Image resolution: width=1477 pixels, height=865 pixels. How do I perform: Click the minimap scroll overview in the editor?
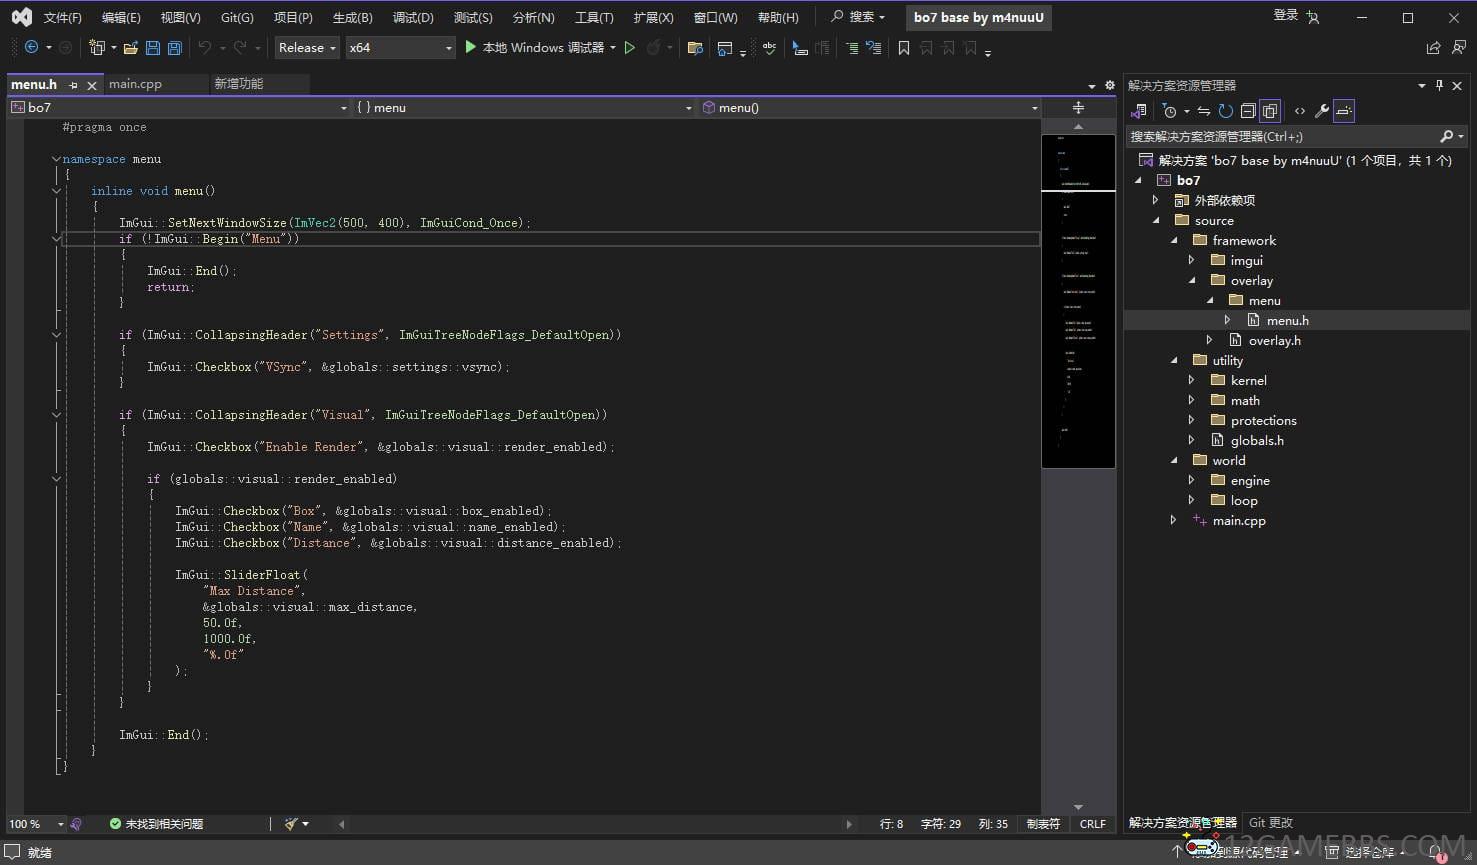pyautogui.click(x=1078, y=300)
